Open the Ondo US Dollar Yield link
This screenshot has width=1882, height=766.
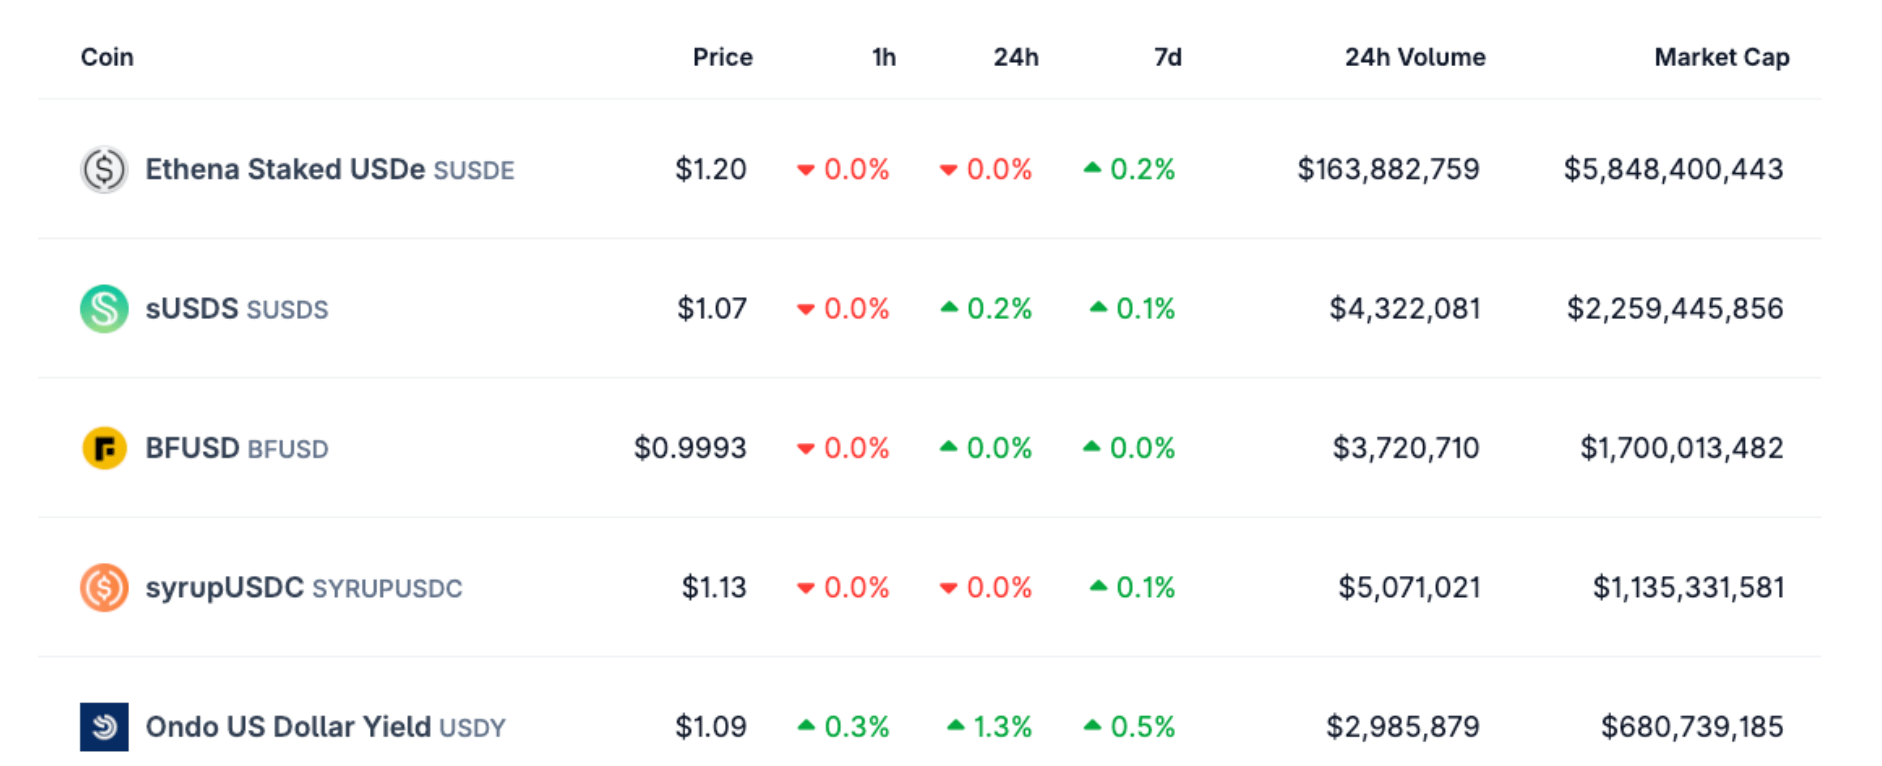pyautogui.click(x=288, y=727)
